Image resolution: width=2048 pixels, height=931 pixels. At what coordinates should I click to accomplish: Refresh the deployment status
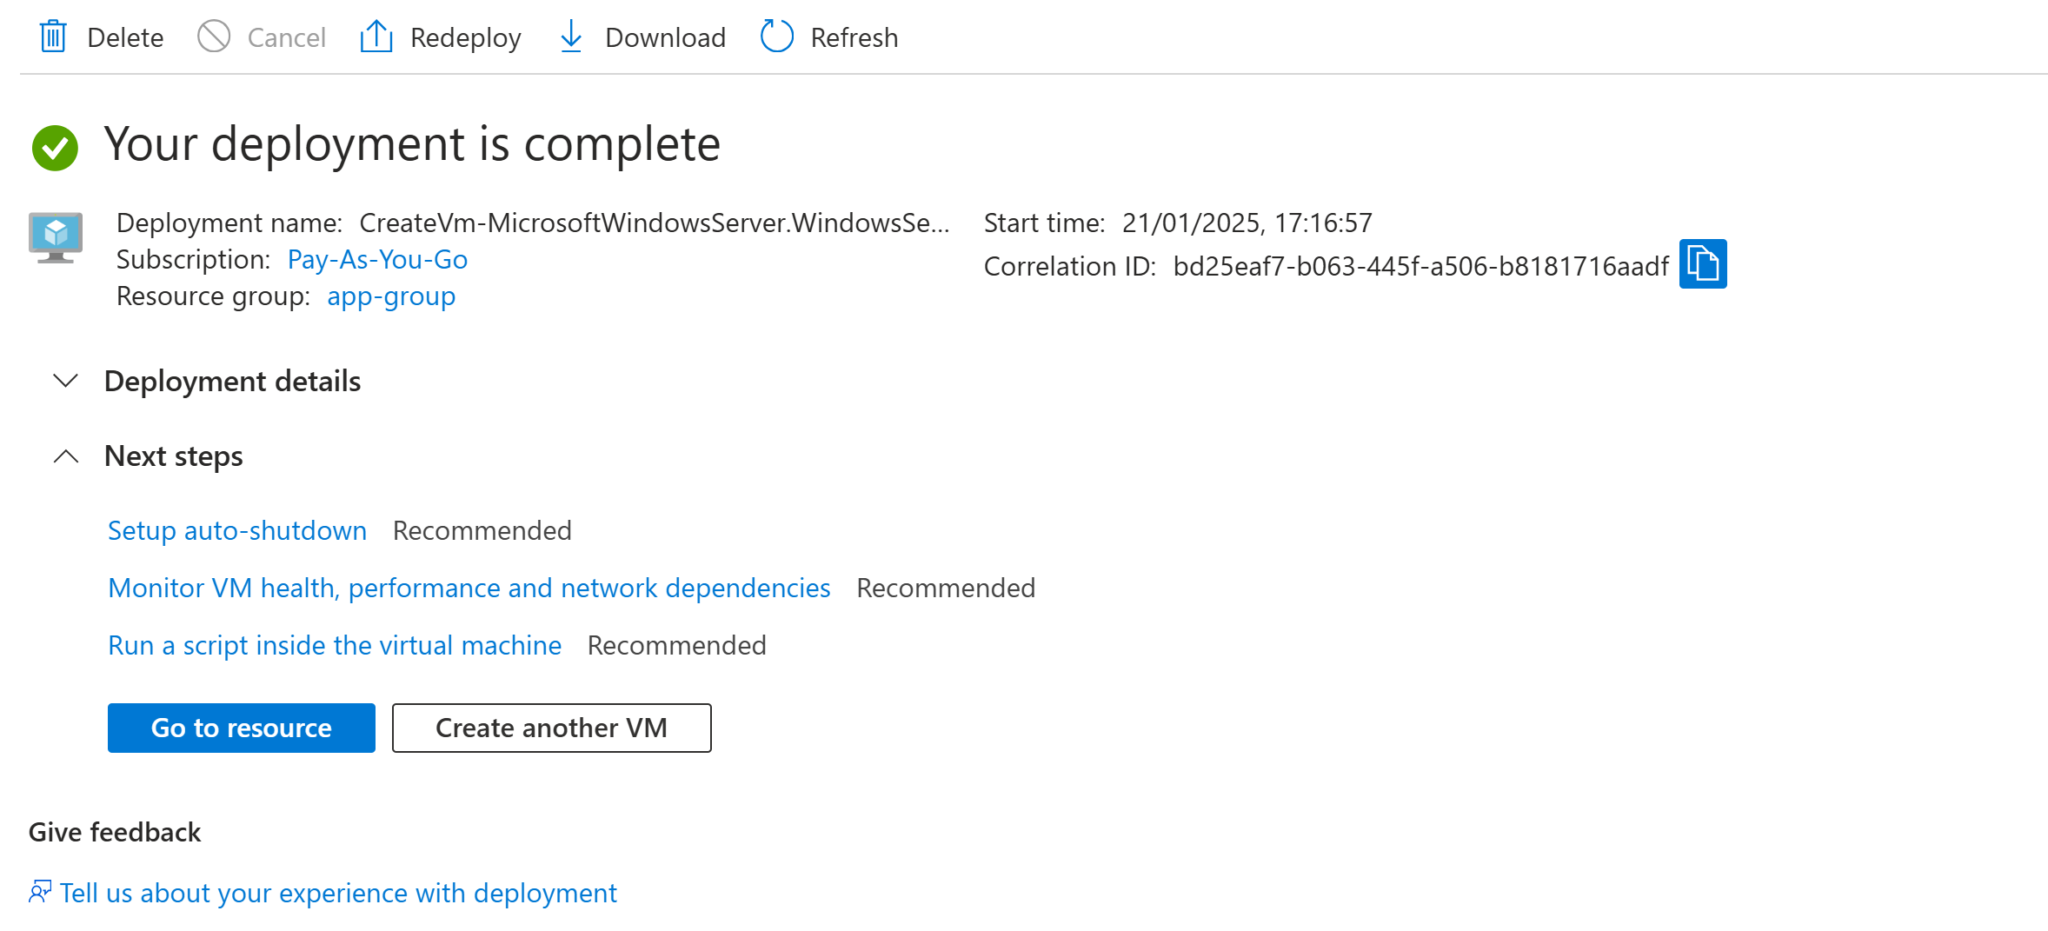point(829,37)
